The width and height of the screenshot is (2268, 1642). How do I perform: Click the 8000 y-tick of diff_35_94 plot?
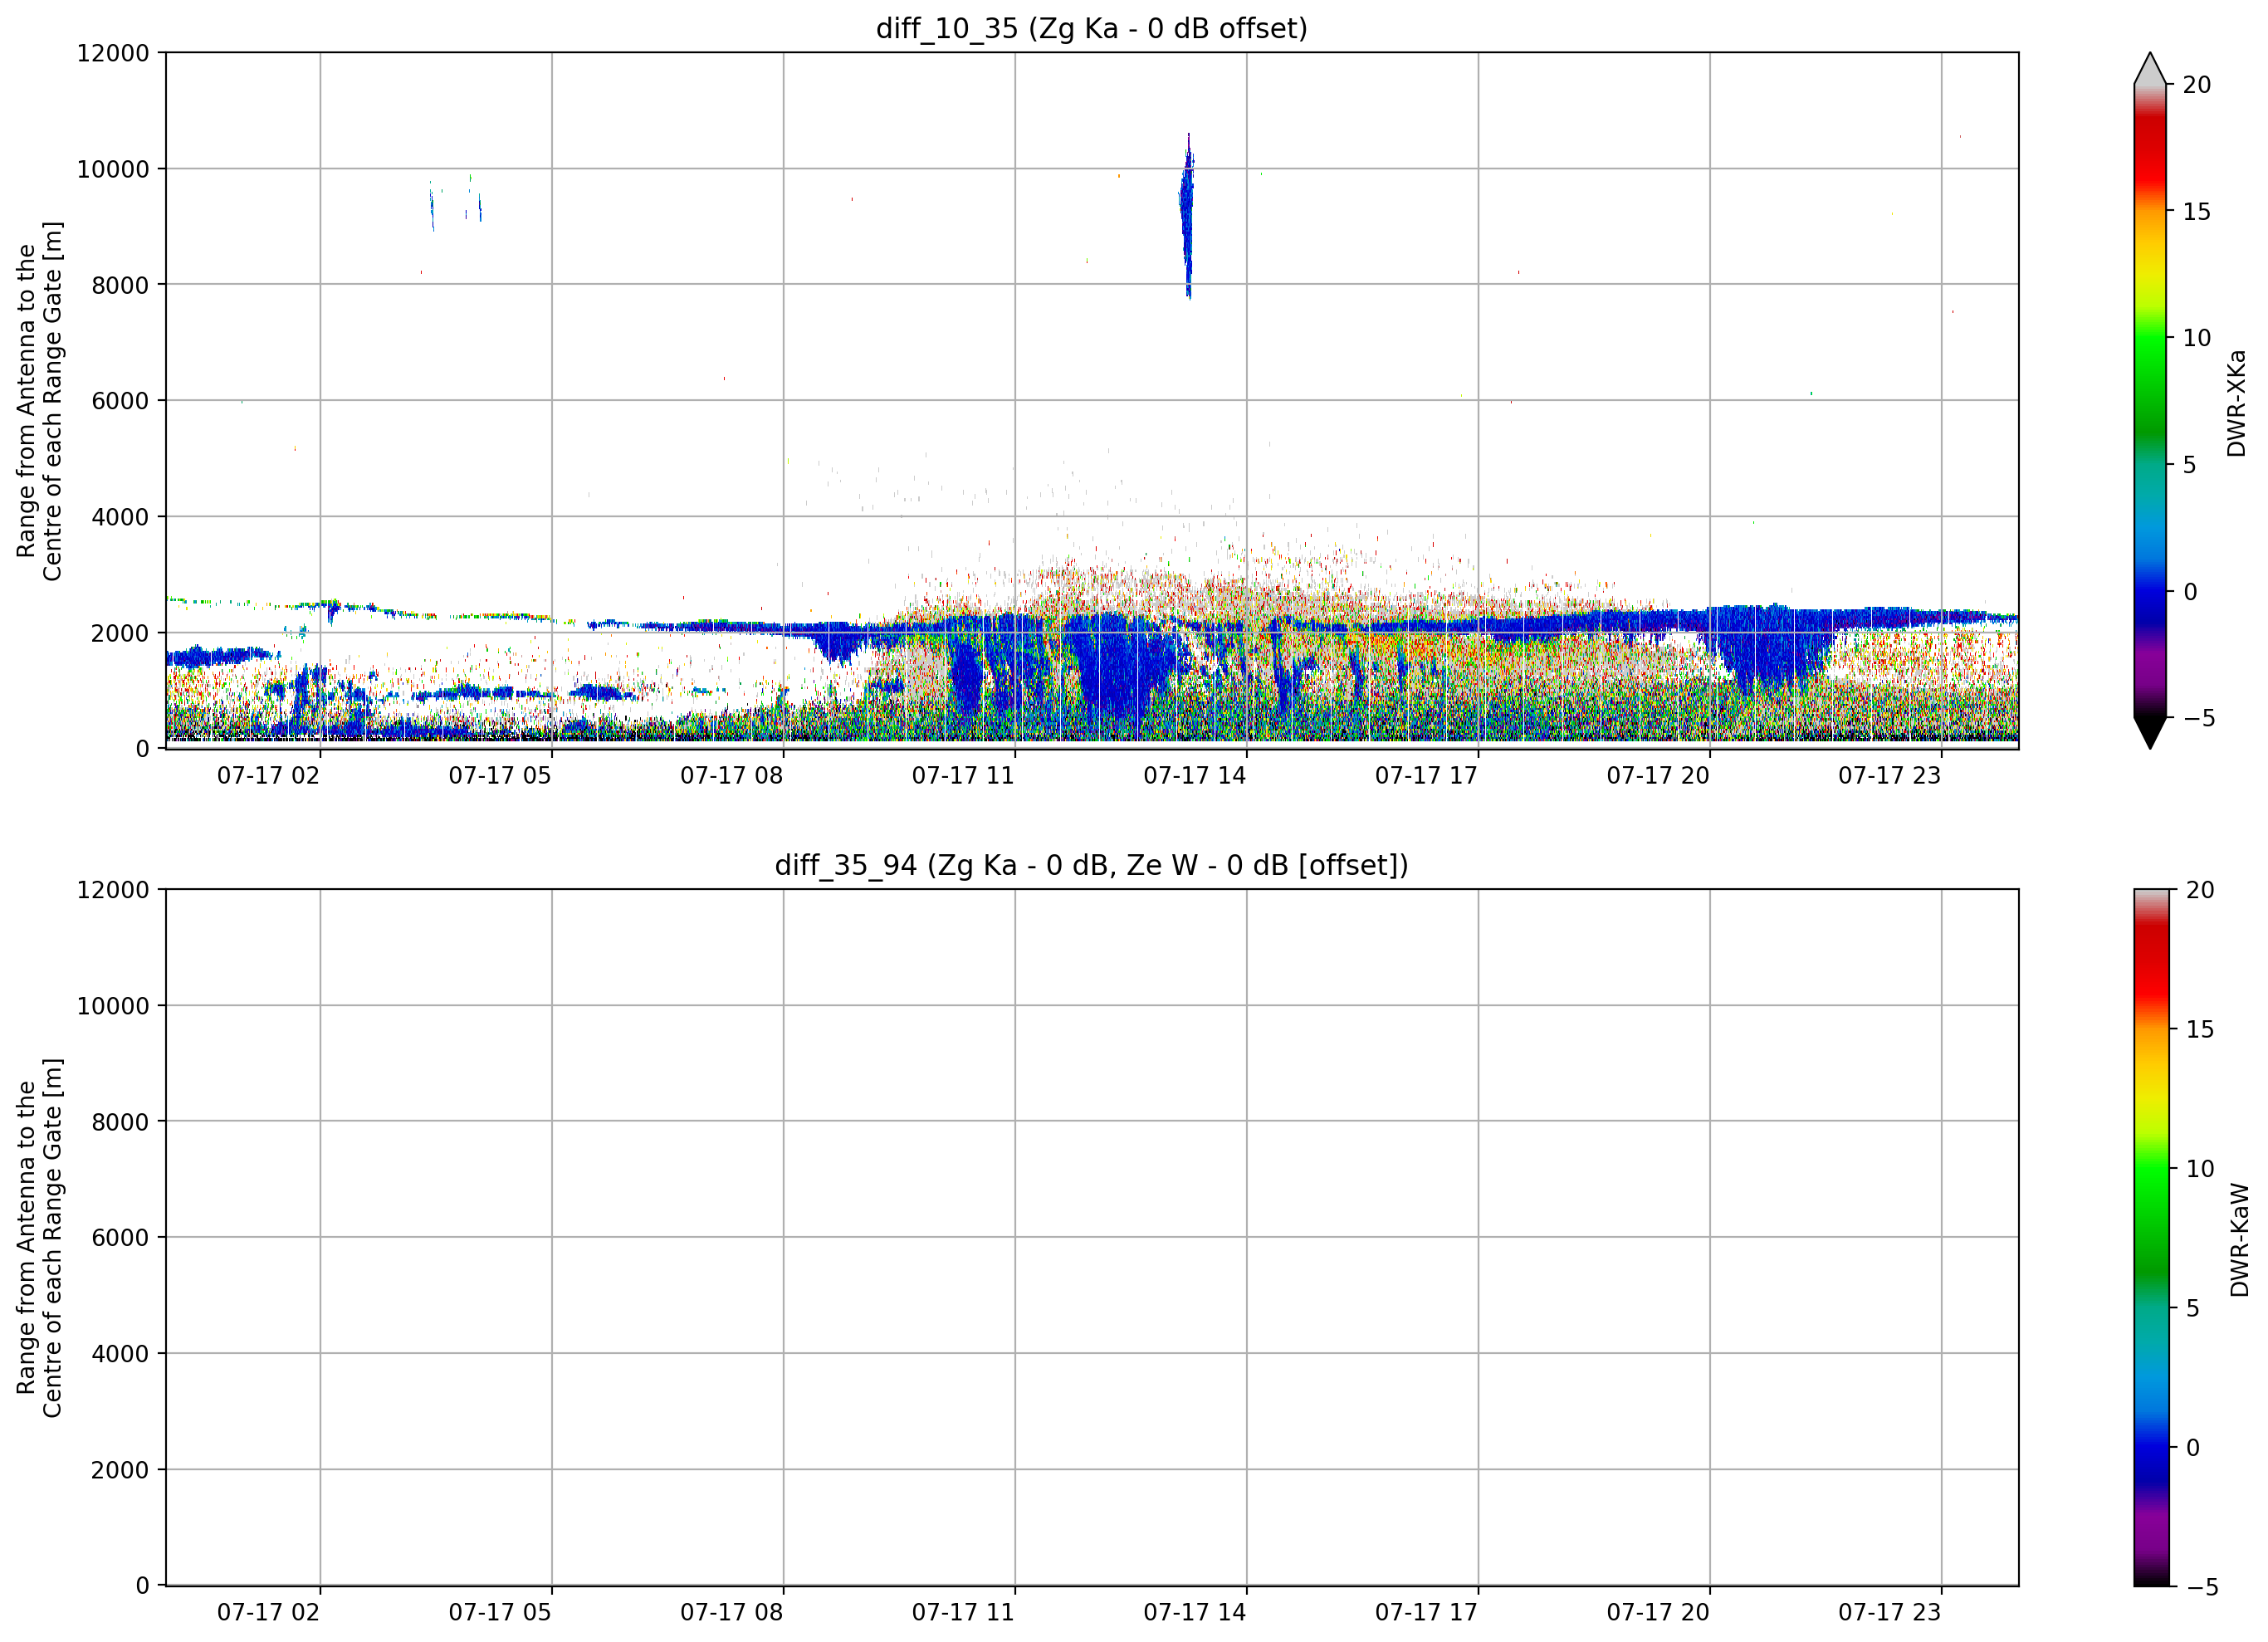pos(120,1122)
